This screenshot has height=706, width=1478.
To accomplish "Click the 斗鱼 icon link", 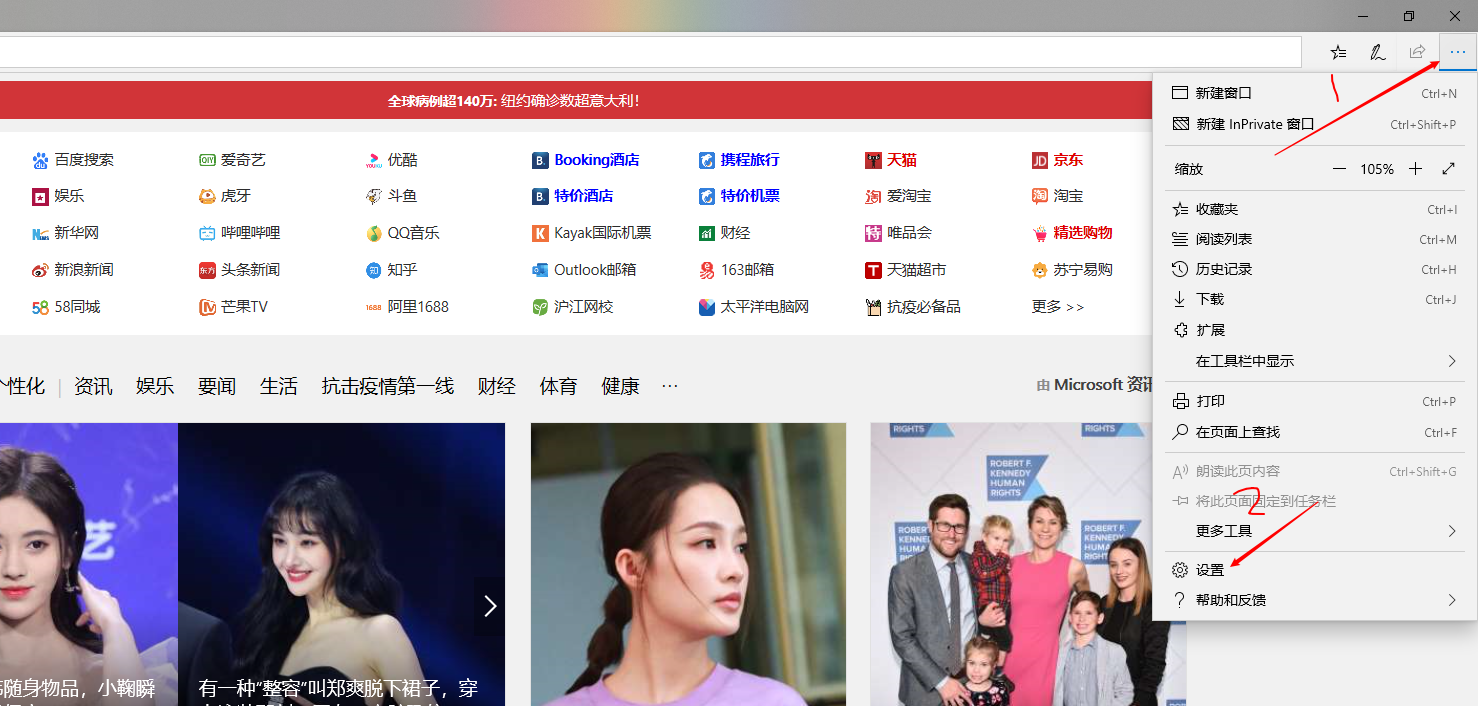I will click(374, 196).
